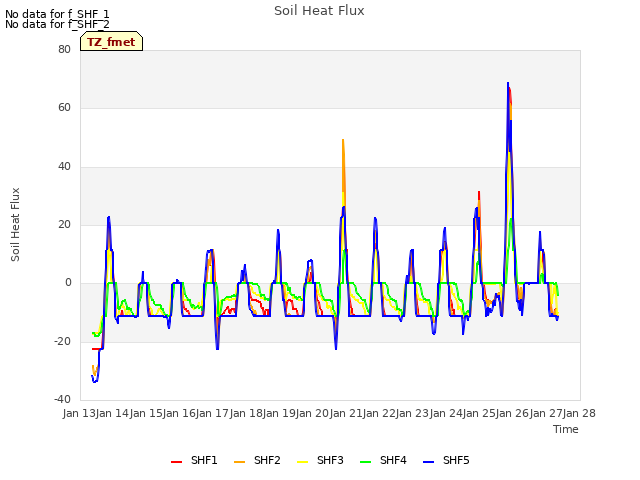This screenshot has height=480, width=640.
Task: Click the 'No data for f_SHF_2' message
Action: point(57,24)
